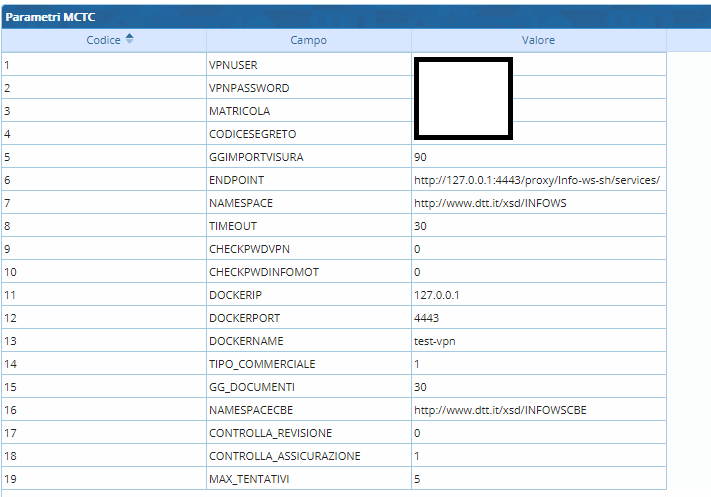Image resolution: width=711 pixels, height=497 pixels.
Task: Click the Parametri MCTC panel title
Action: click(51, 17)
